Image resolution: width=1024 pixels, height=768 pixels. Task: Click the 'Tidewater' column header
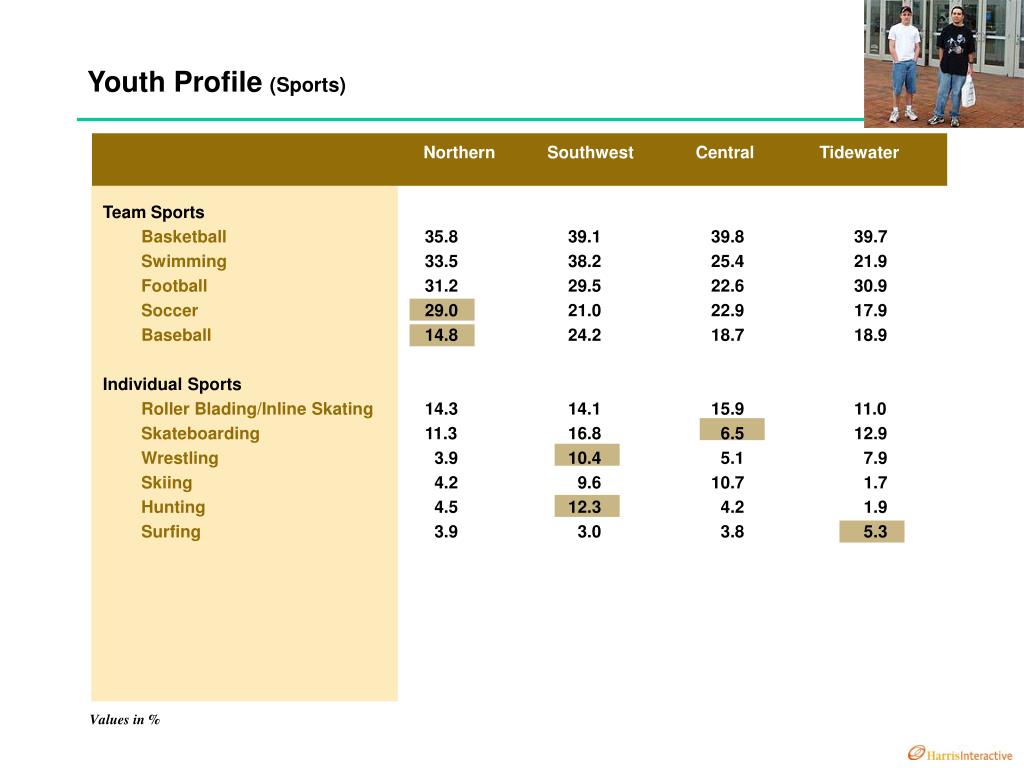point(859,153)
